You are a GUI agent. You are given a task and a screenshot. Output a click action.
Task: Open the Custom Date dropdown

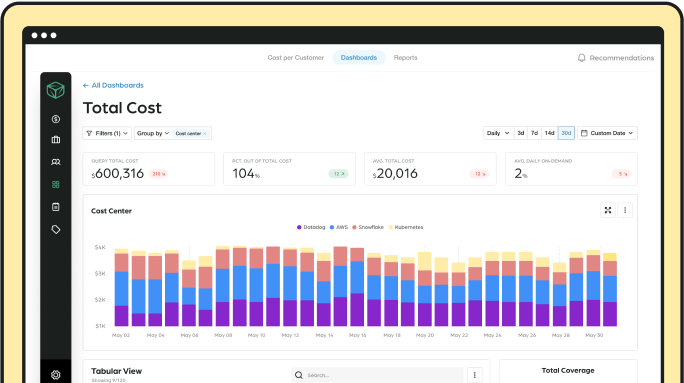[x=607, y=133]
